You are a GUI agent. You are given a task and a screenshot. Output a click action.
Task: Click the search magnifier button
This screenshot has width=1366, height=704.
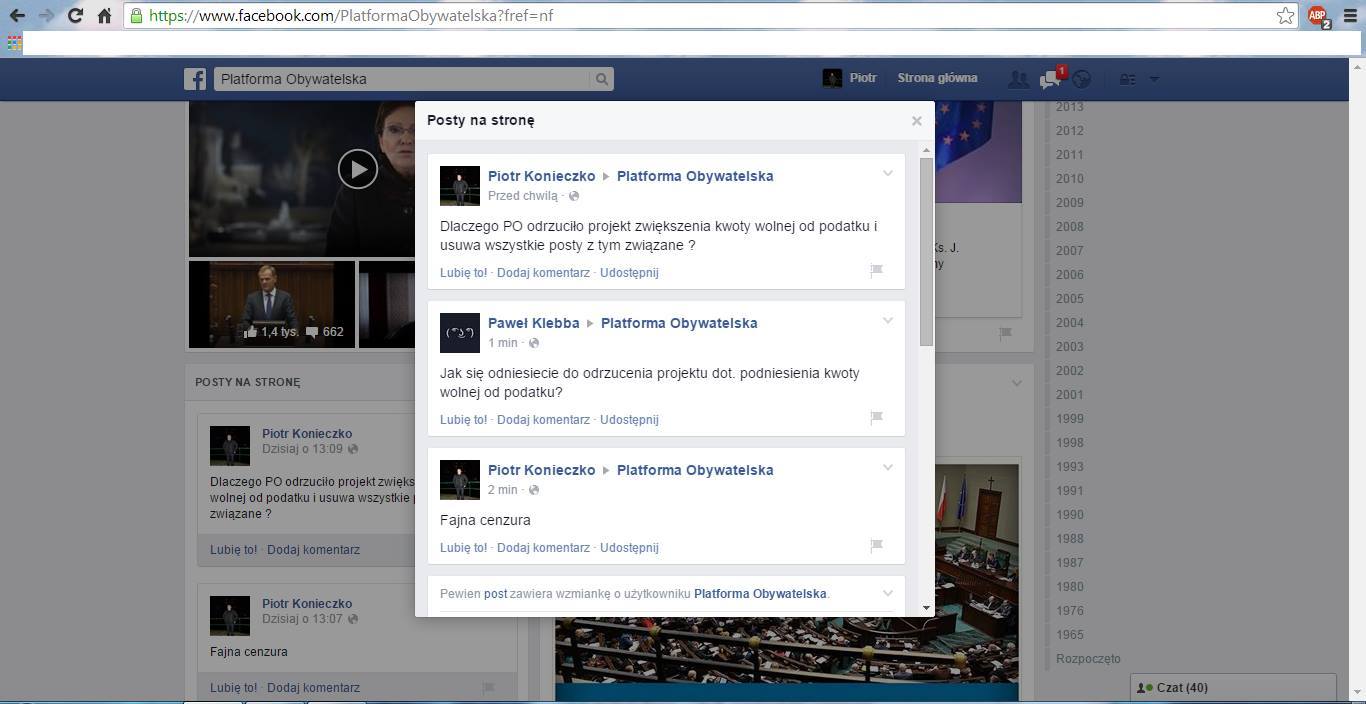(602, 79)
